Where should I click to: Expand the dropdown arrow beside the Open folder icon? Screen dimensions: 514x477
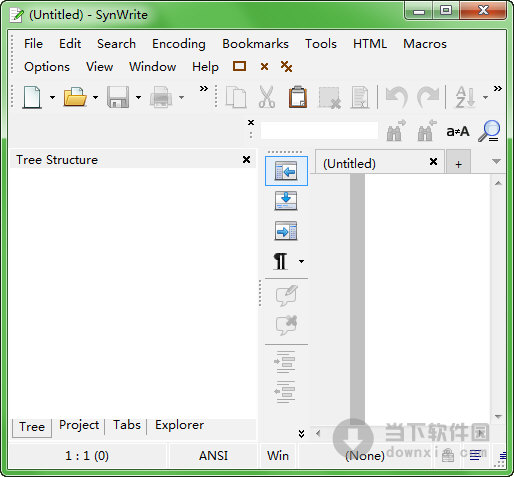click(x=95, y=97)
